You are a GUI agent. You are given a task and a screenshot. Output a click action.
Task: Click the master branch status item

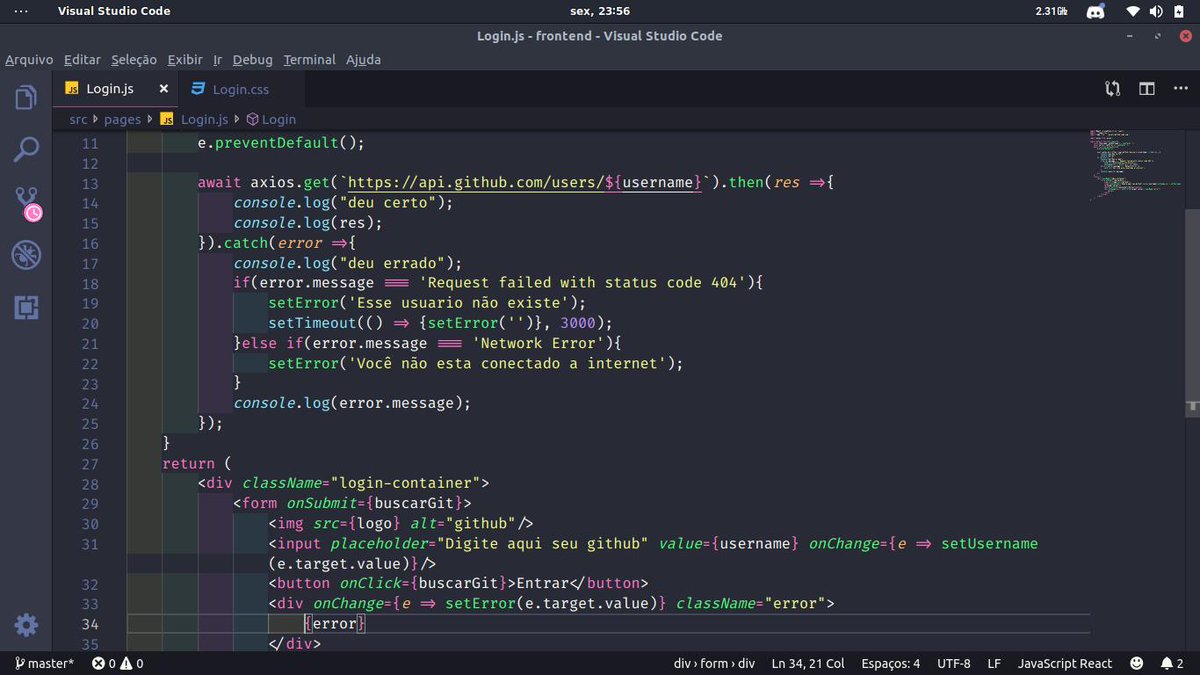pyautogui.click(x=44, y=663)
